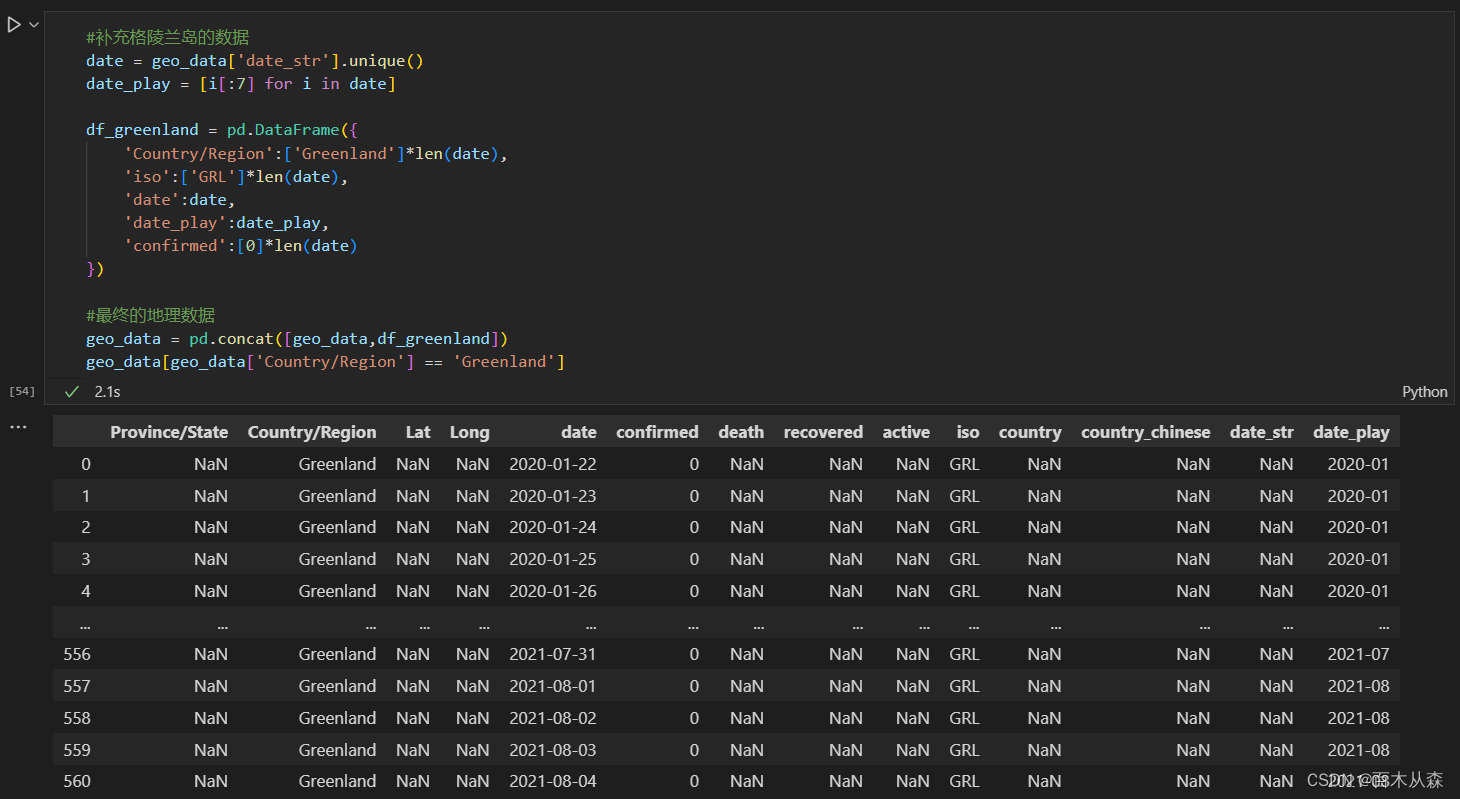Click the 'confirmed':[0]*len(date) line
The image size is (1460, 799).
[x=241, y=246]
